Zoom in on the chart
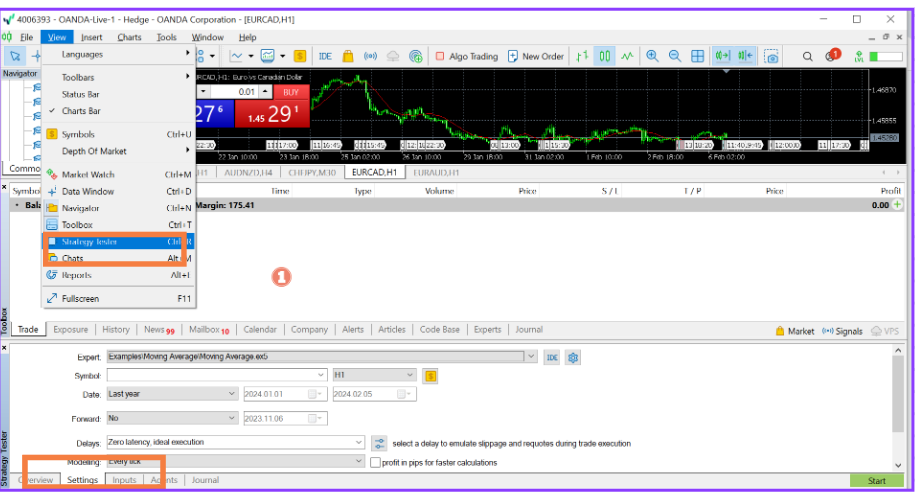Image resolution: width=917 pixels, height=493 pixels. 652,56
